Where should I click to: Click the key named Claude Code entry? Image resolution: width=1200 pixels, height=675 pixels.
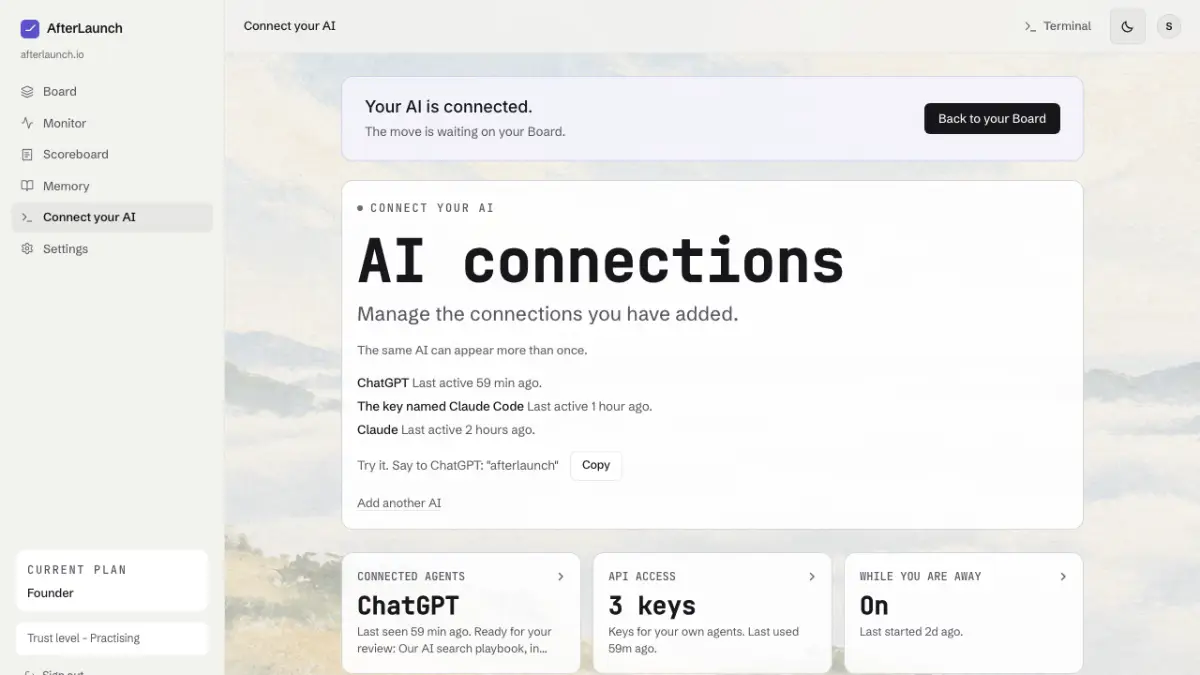coord(504,407)
